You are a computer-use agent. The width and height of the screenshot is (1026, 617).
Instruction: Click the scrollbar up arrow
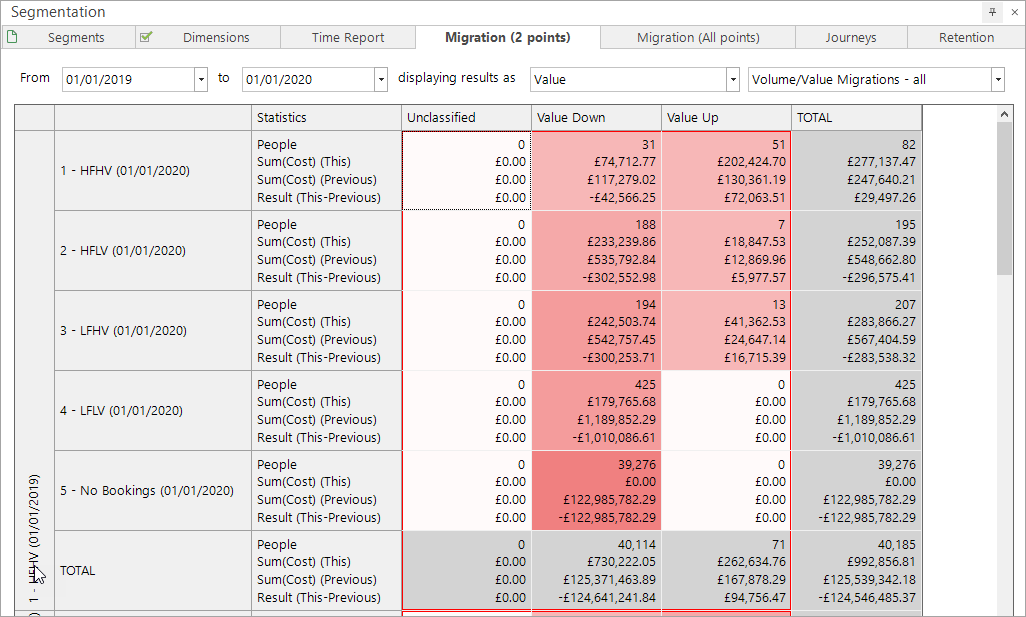tap(1004, 114)
